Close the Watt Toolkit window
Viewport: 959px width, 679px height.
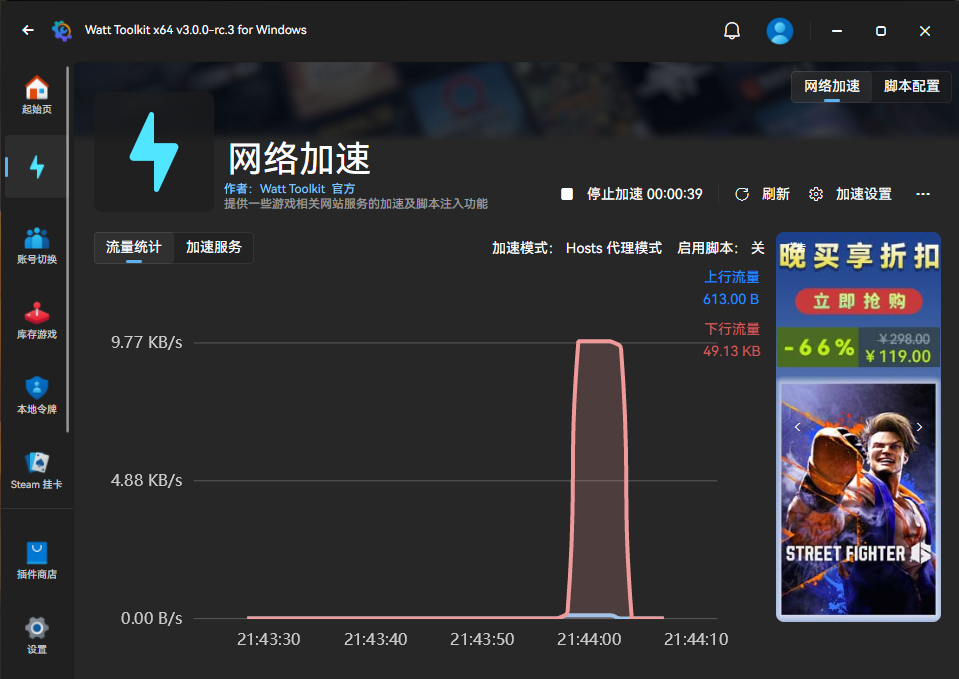pos(925,31)
